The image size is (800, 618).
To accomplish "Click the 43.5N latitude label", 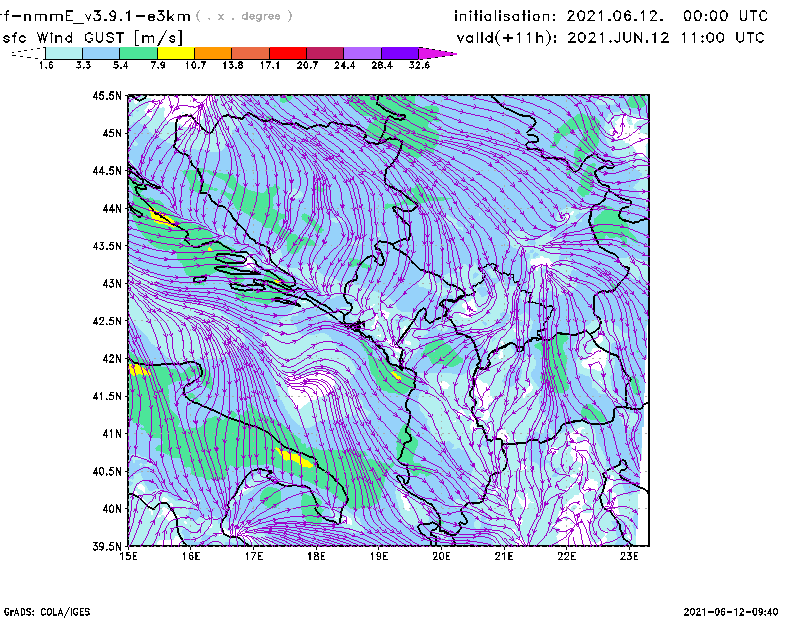I will click(x=107, y=245).
